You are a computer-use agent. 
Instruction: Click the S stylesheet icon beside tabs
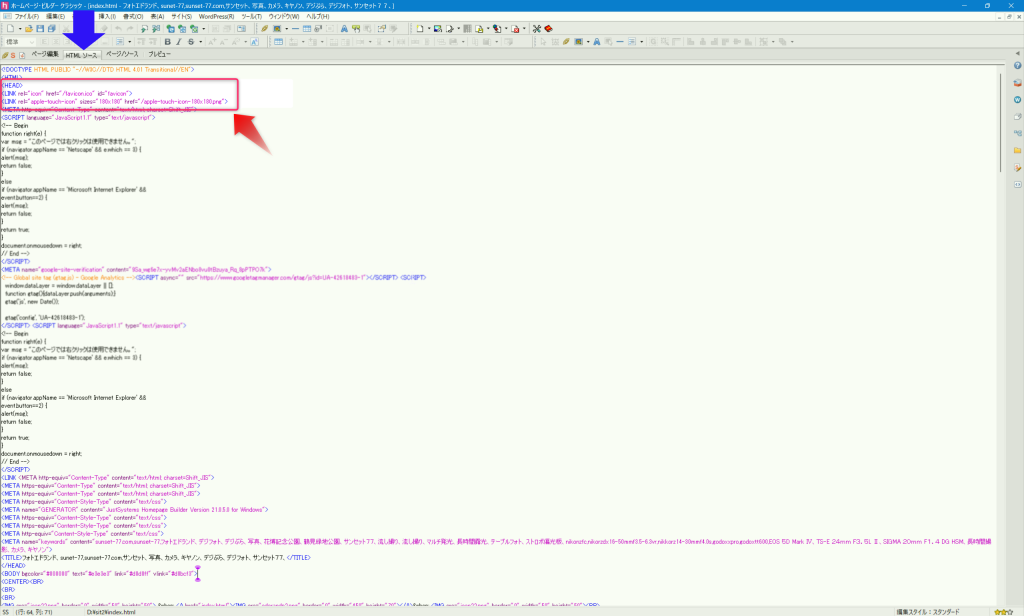click(x=13, y=56)
